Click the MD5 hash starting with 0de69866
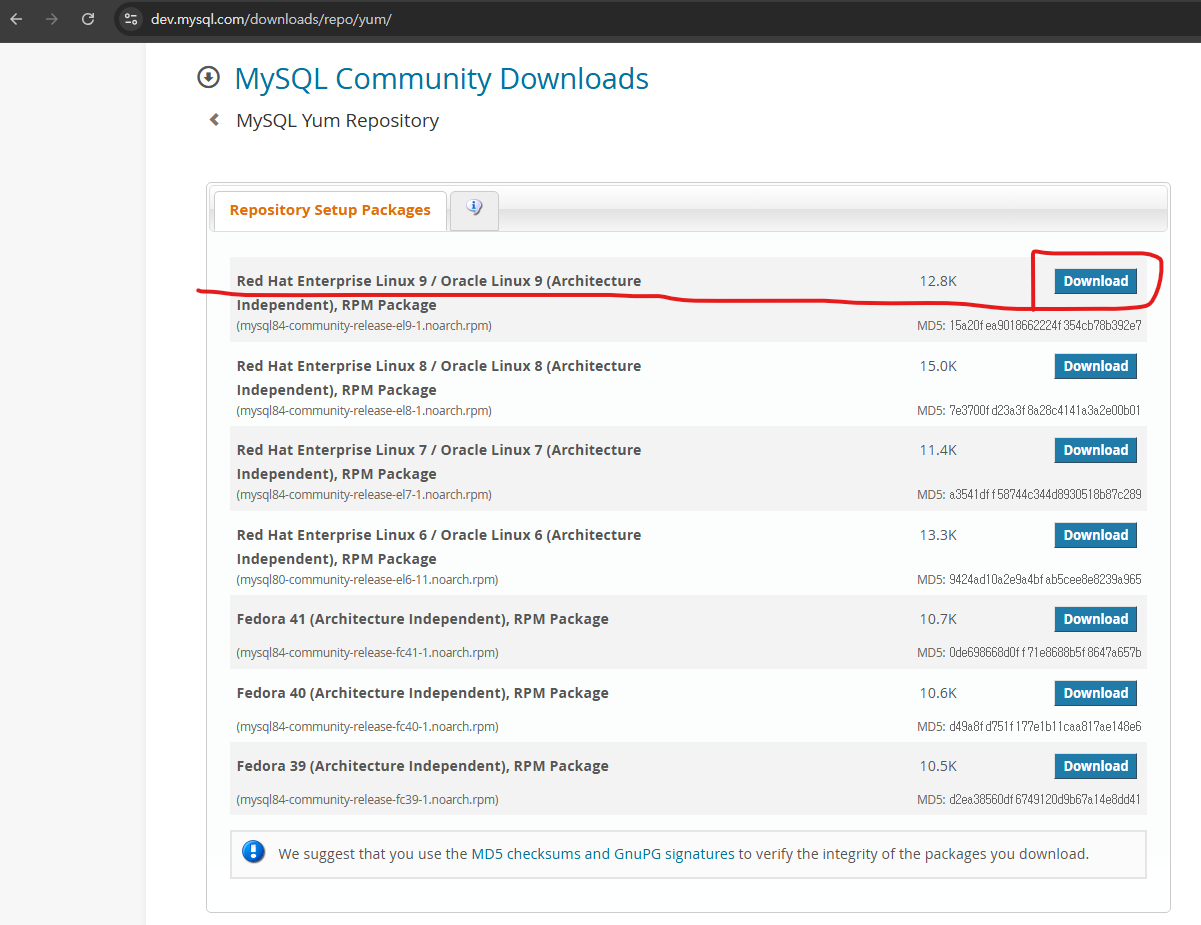Screen dimensions: 1201x925 pos(1045,653)
